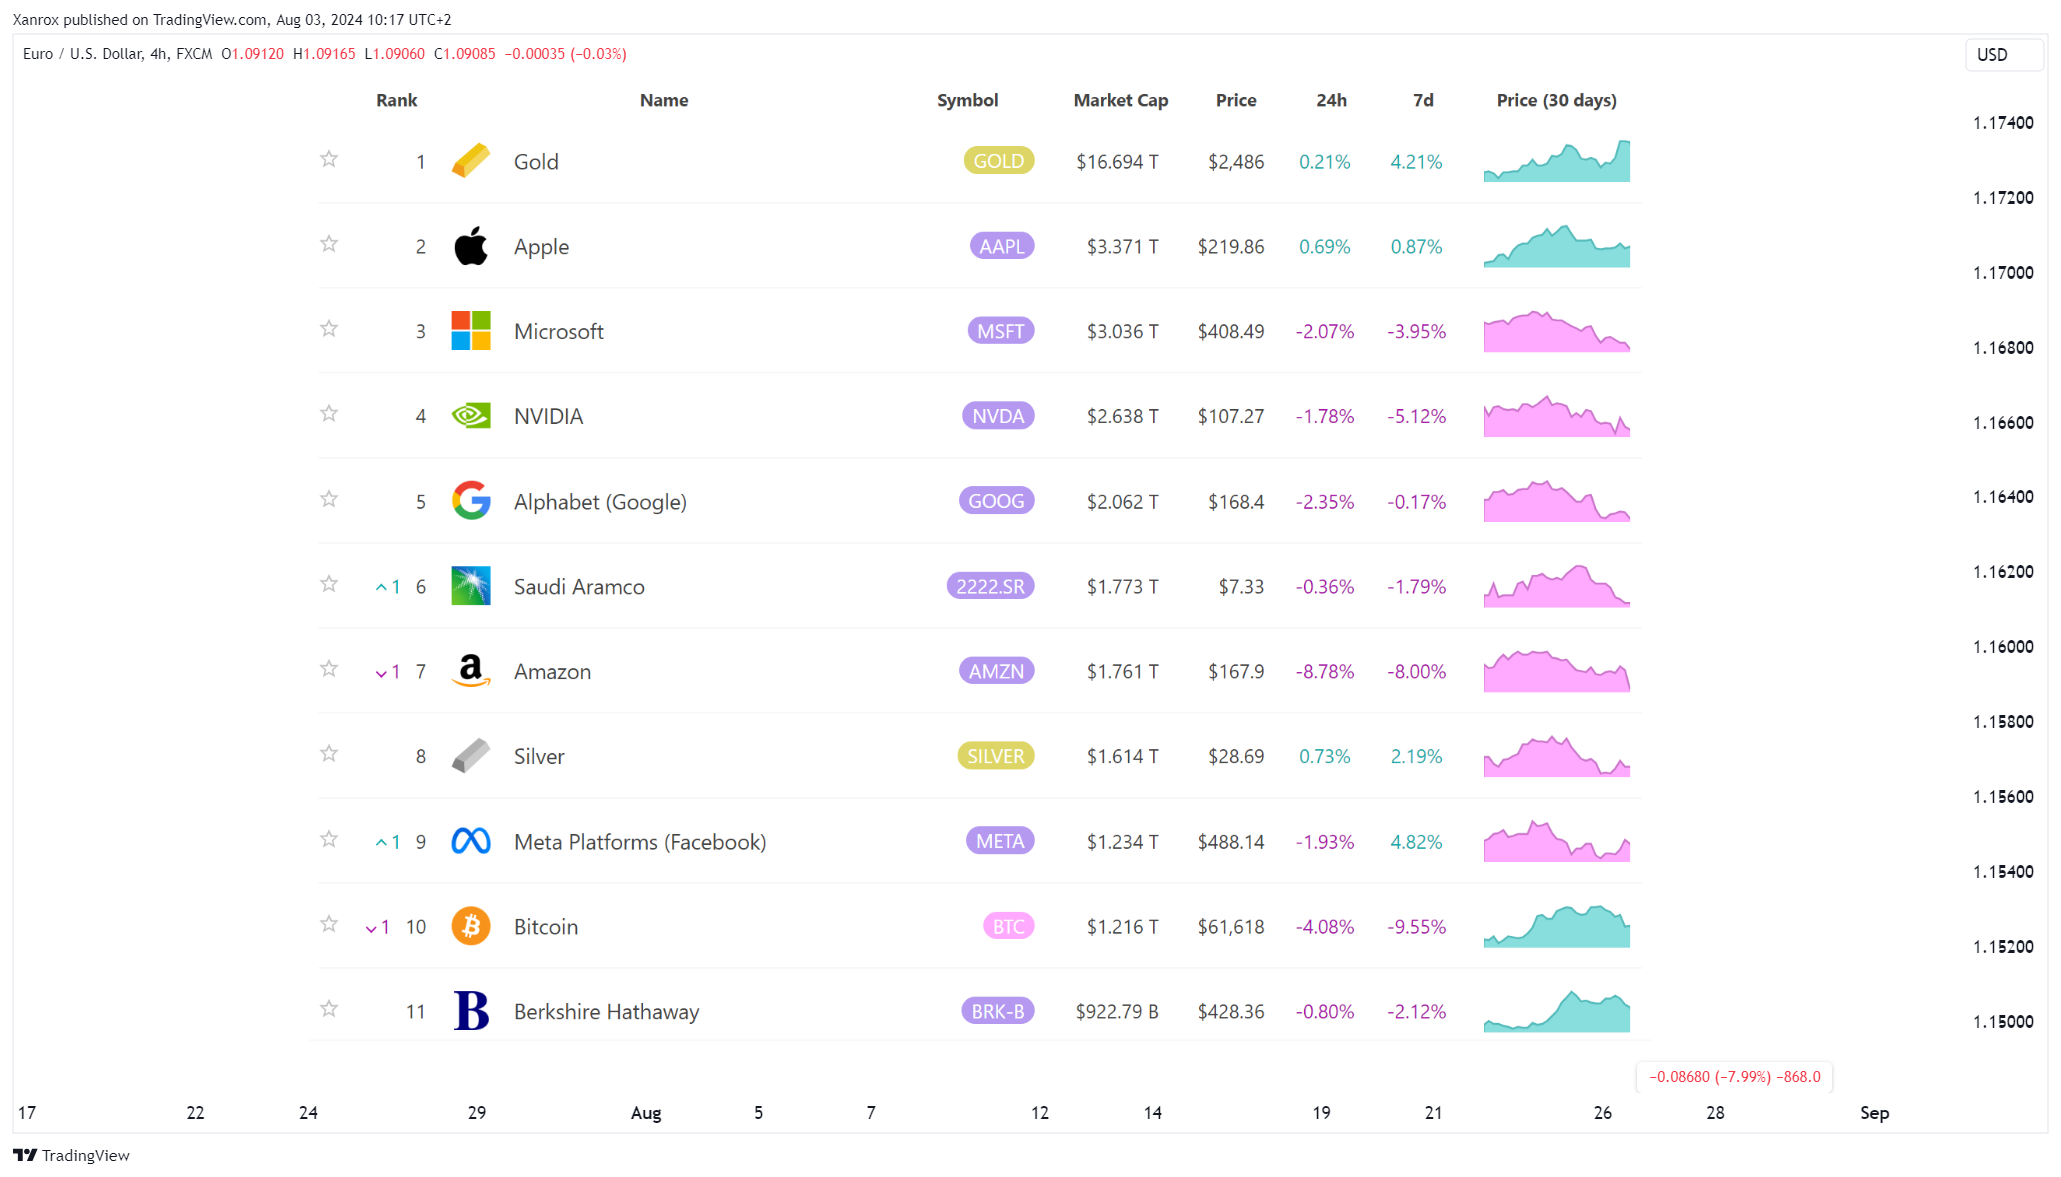The width and height of the screenshot is (2061, 1177).
Task: Click the Google G logo icon
Action: tap(471, 501)
